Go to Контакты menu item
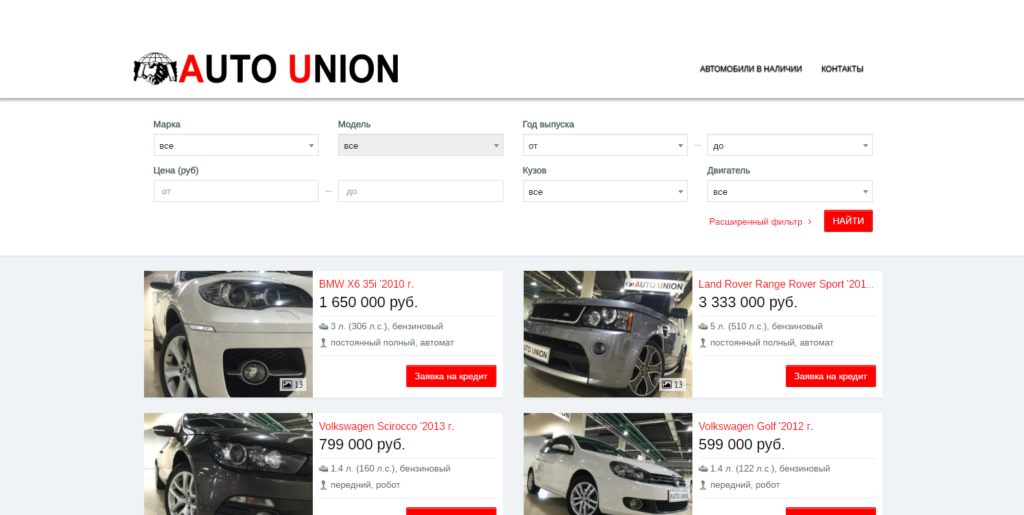Viewport: 1024px width, 515px height. [x=842, y=69]
